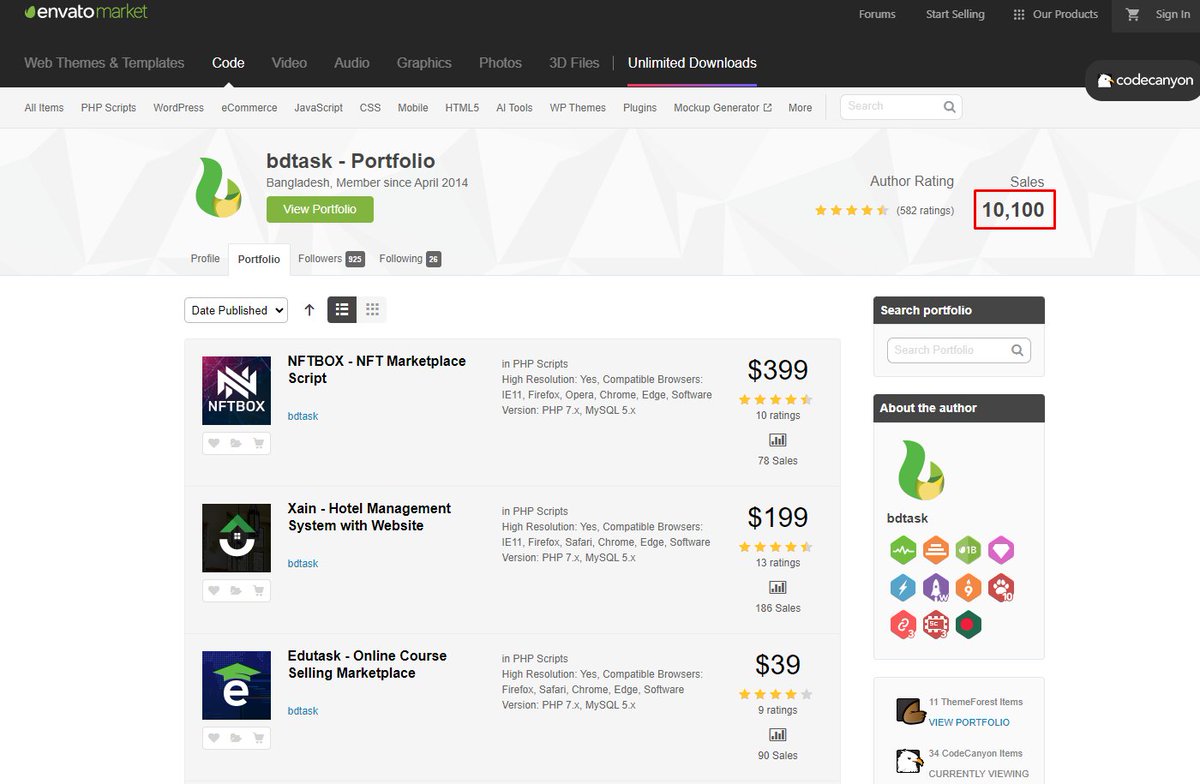This screenshot has width=1200, height=784.
Task: Open the Our Products grid menu
Action: (1055, 14)
